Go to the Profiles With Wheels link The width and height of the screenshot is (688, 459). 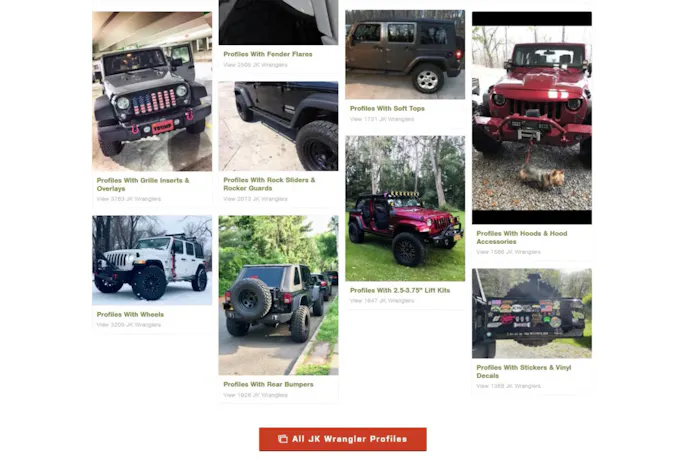coord(130,314)
